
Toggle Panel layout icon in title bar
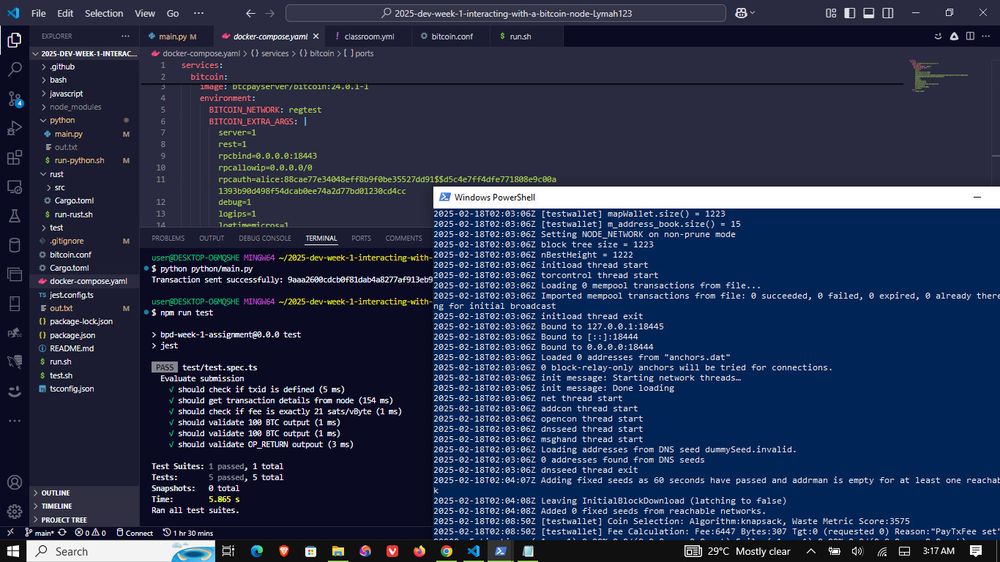(x=869, y=13)
